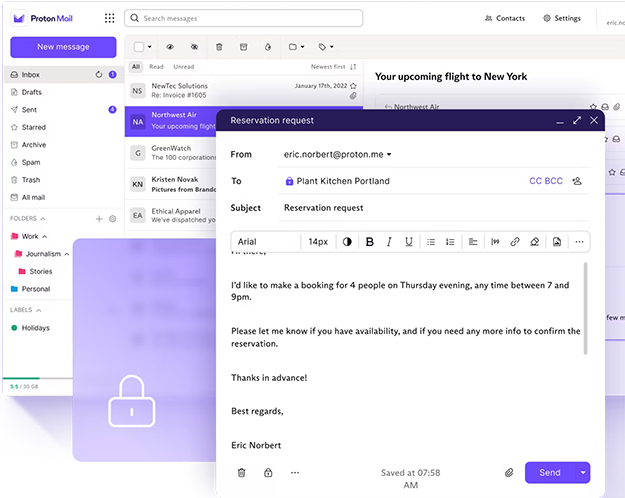Screen dimensions: 625x498
Task: Set message encryption with the lock icon
Action: (268, 473)
